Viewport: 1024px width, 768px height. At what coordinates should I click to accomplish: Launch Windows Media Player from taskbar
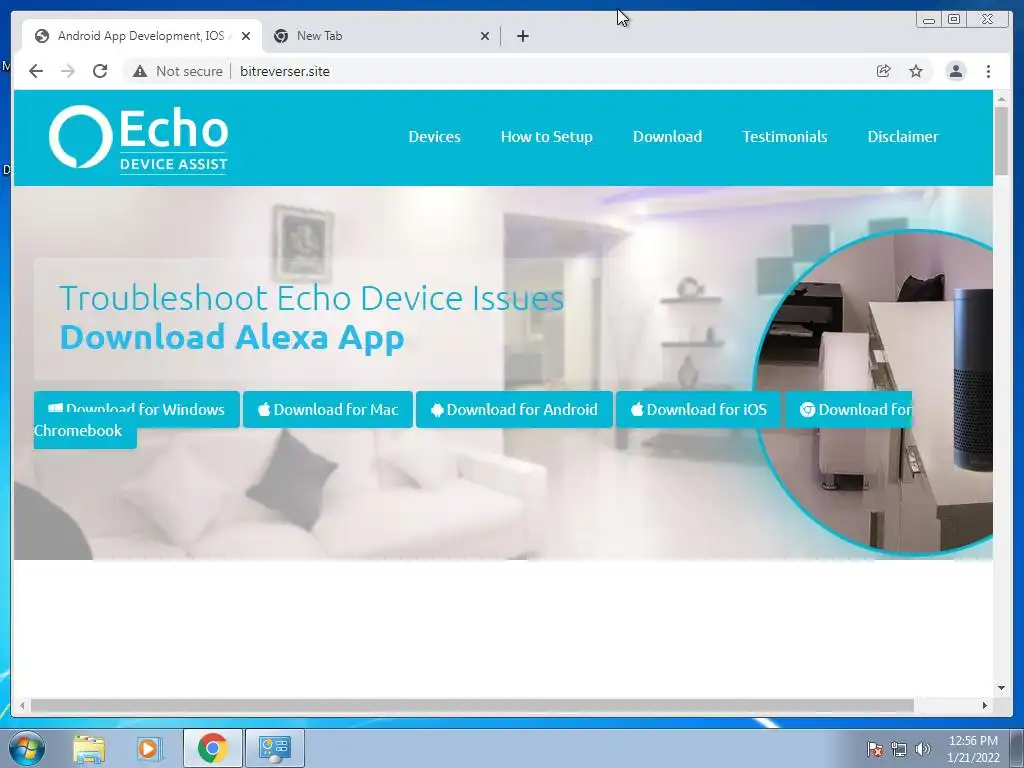(x=149, y=748)
